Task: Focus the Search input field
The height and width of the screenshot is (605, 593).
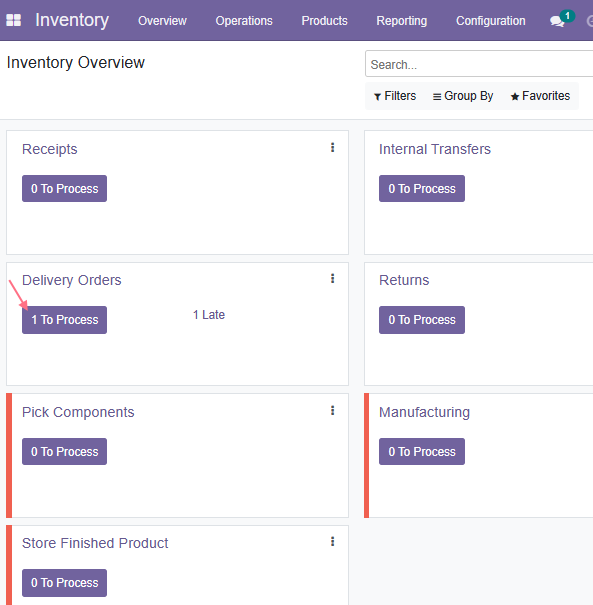Action: coord(479,64)
